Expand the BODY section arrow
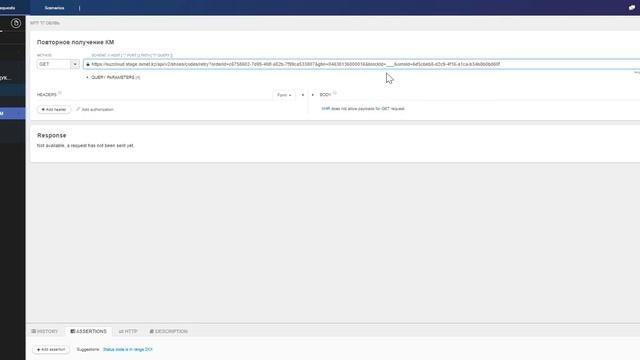Screen dimensions: 640x360 313,95
